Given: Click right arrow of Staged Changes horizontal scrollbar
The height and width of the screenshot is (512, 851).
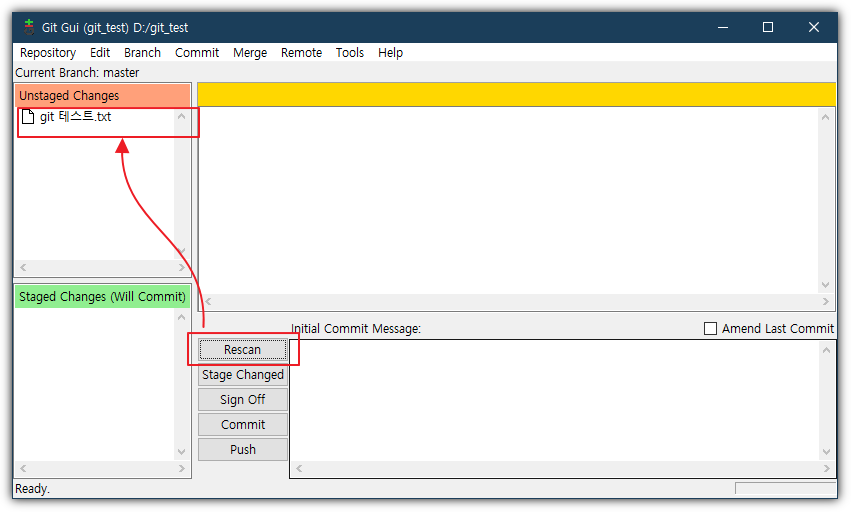Looking at the screenshot, I should [182, 468].
